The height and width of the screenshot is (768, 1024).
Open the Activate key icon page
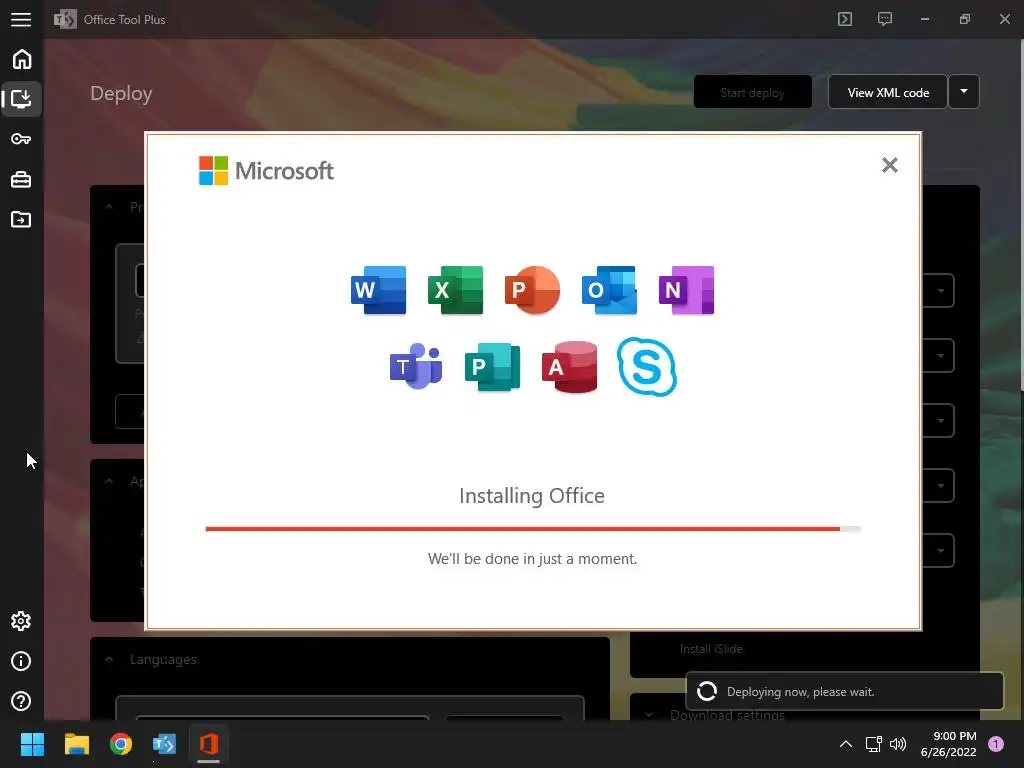point(21,138)
